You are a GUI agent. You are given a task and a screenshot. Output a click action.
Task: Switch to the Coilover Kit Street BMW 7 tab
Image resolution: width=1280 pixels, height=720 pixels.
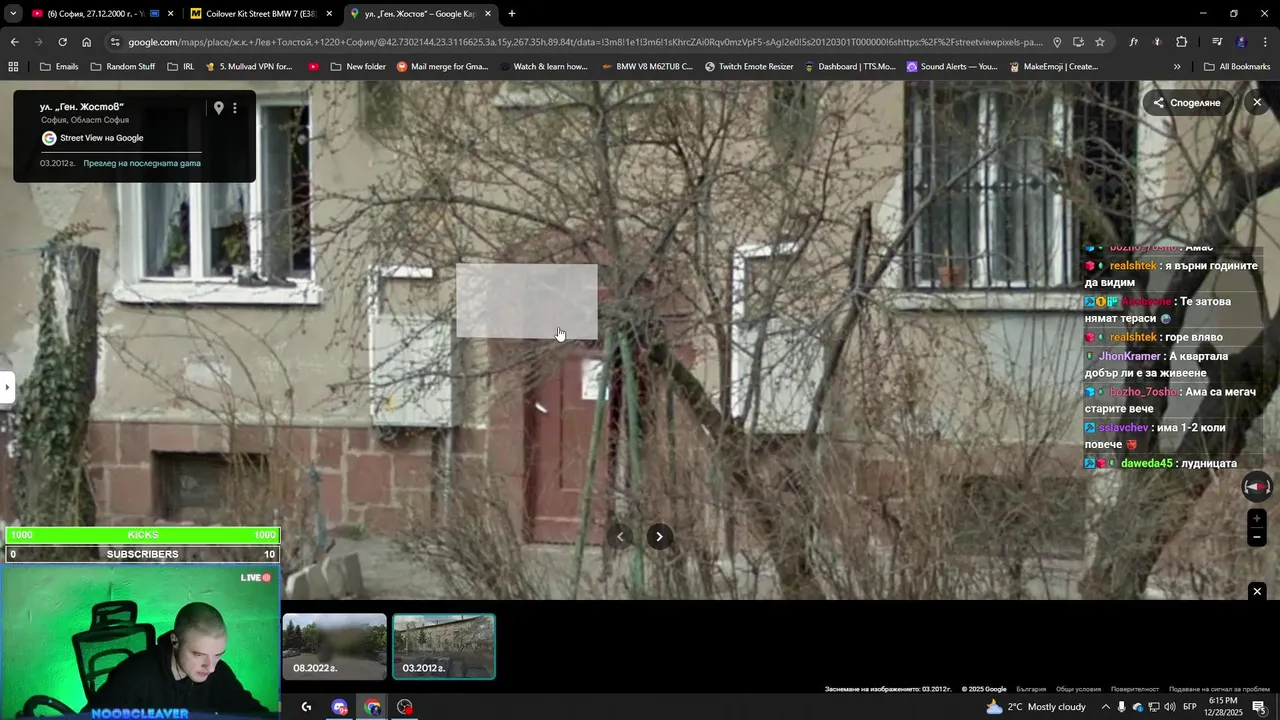point(260,14)
